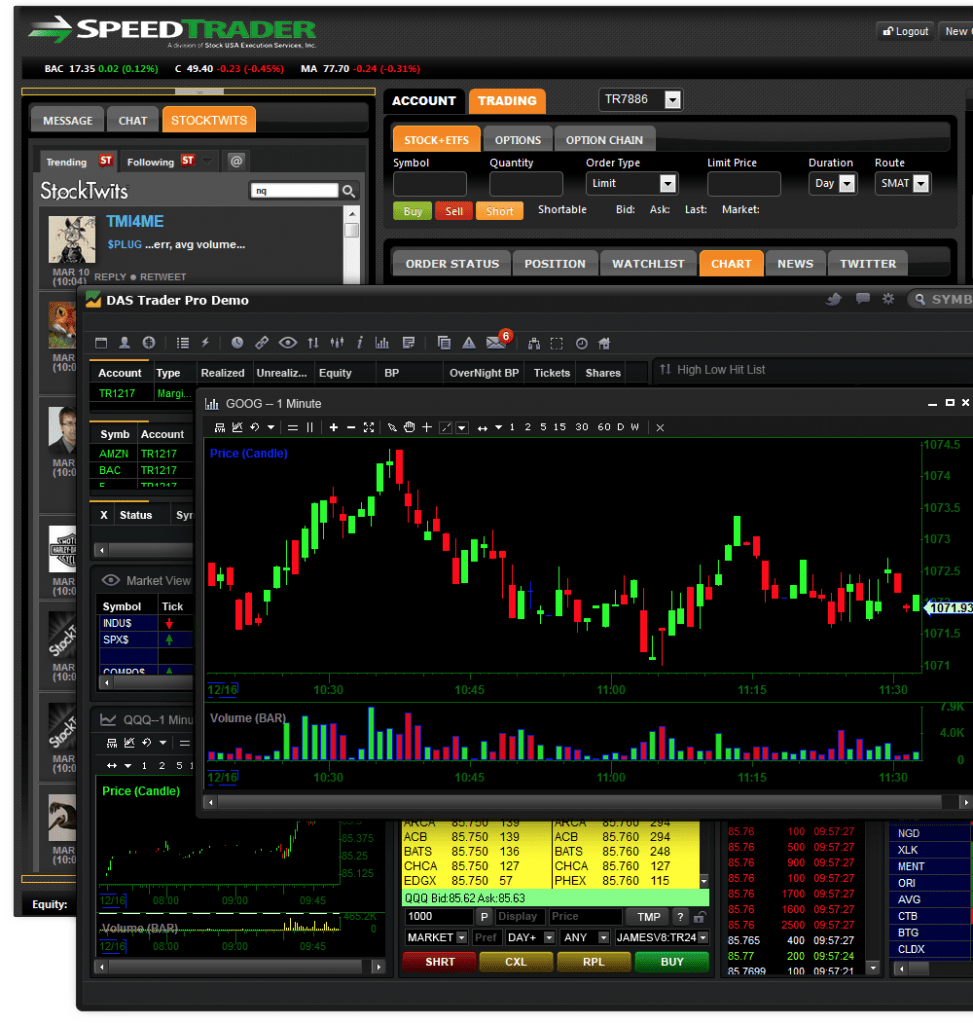This screenshot has width=973, height=1024.
Task: Open the WATCHLIST tab
Action: 648,264
